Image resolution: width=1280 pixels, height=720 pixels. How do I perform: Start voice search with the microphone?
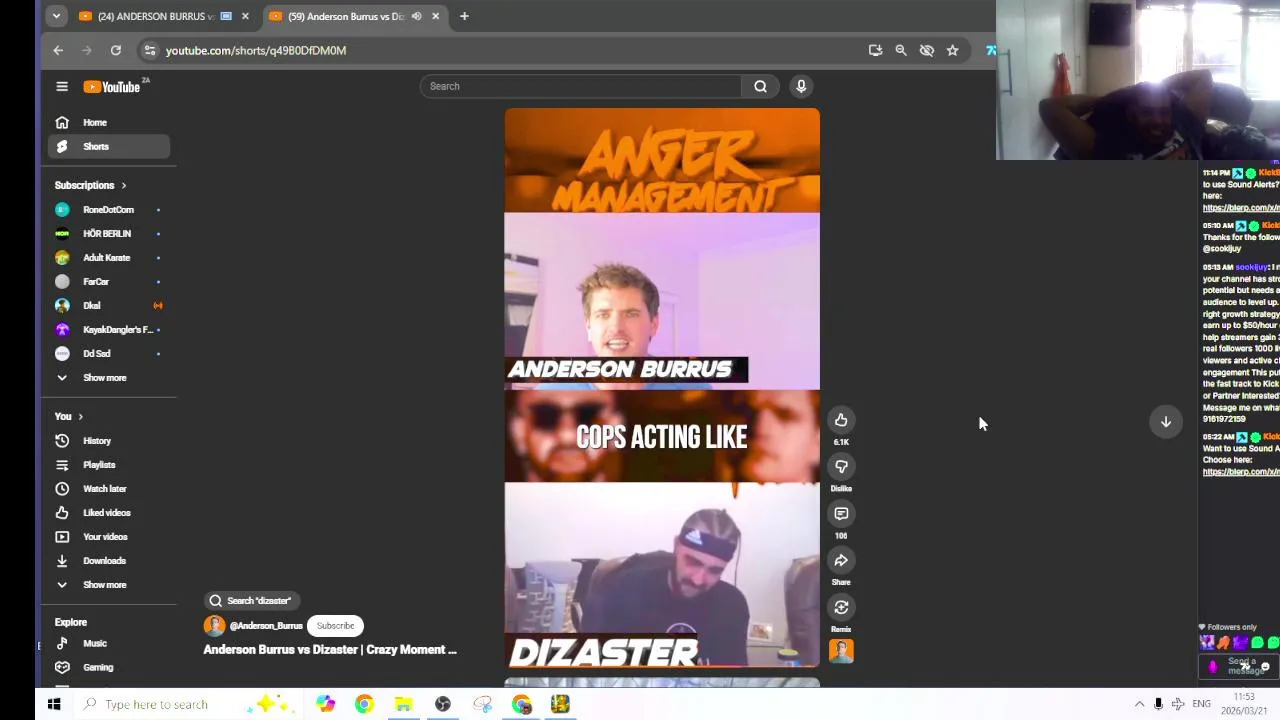[x=801, y=86]
